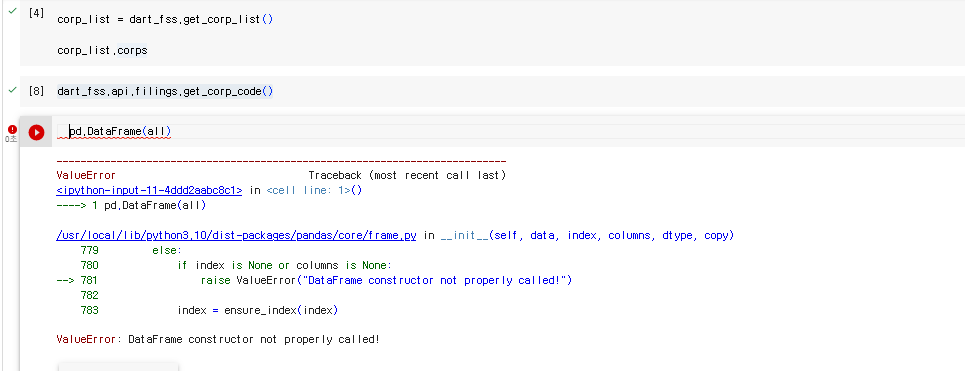The height and width of the screenshot is (371, 965).
Task: Open the ipython-input-11-4ddd2aabc8c1 traceback link
Action: (150, 190)
